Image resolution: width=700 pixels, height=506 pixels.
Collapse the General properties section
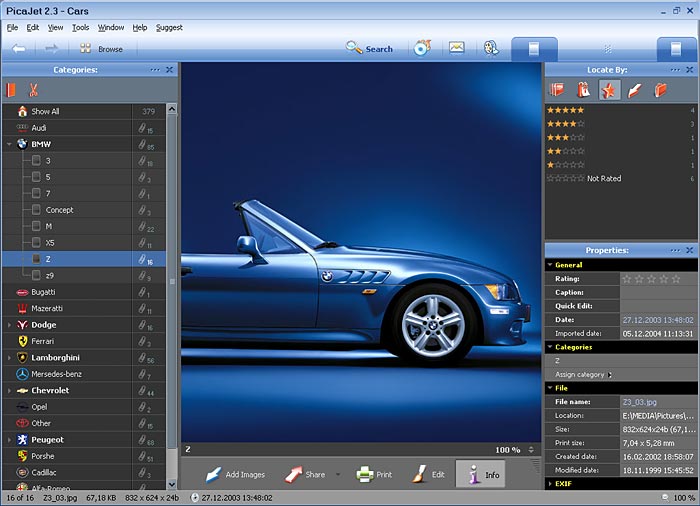(550, 265)
